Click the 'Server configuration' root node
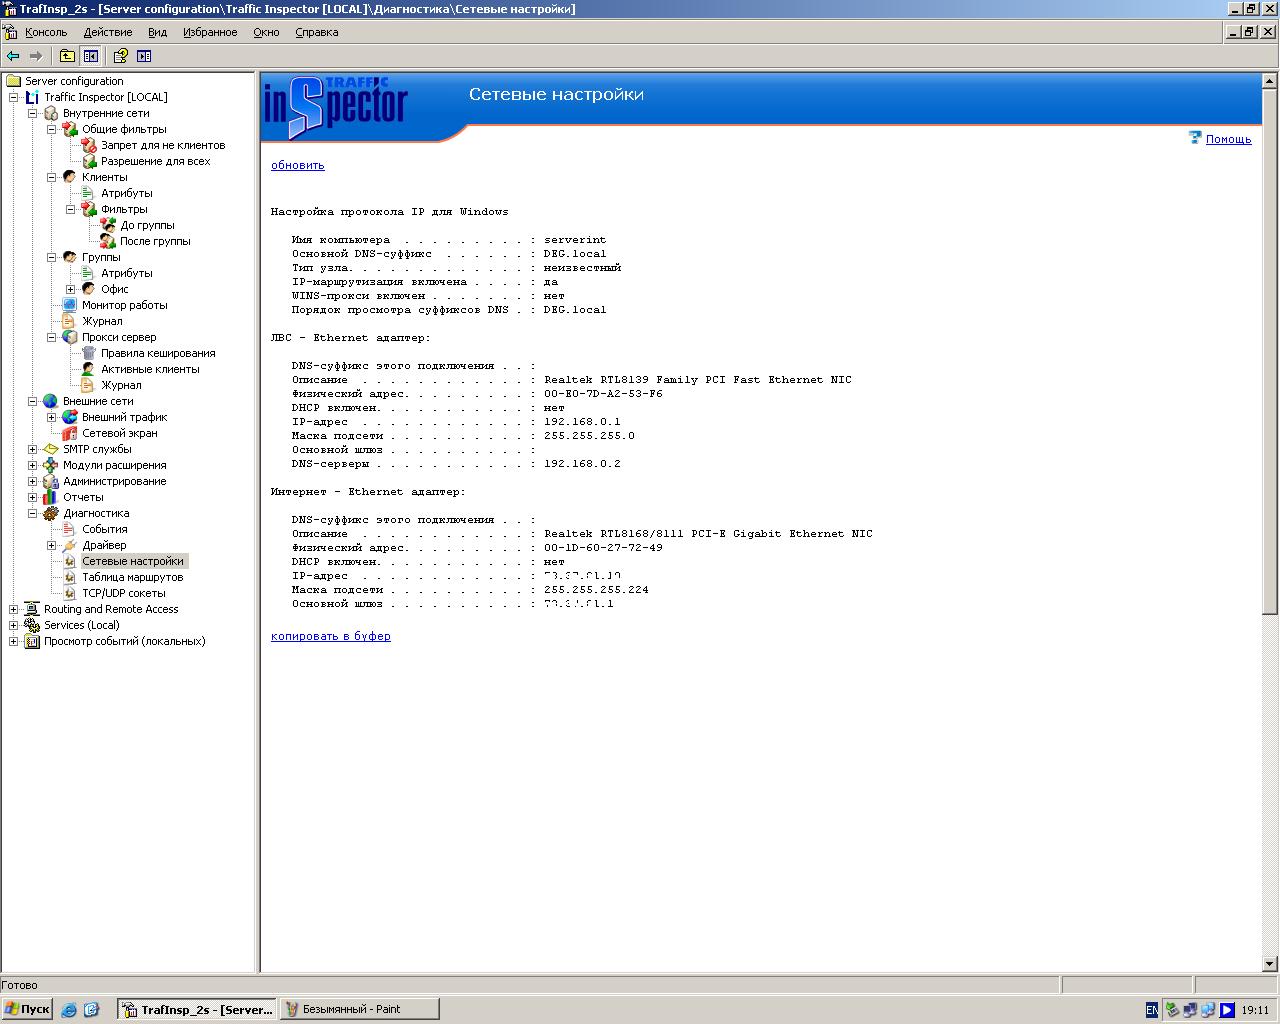This screenshot has width=1280, height=1024. click(x=74, y=81)
